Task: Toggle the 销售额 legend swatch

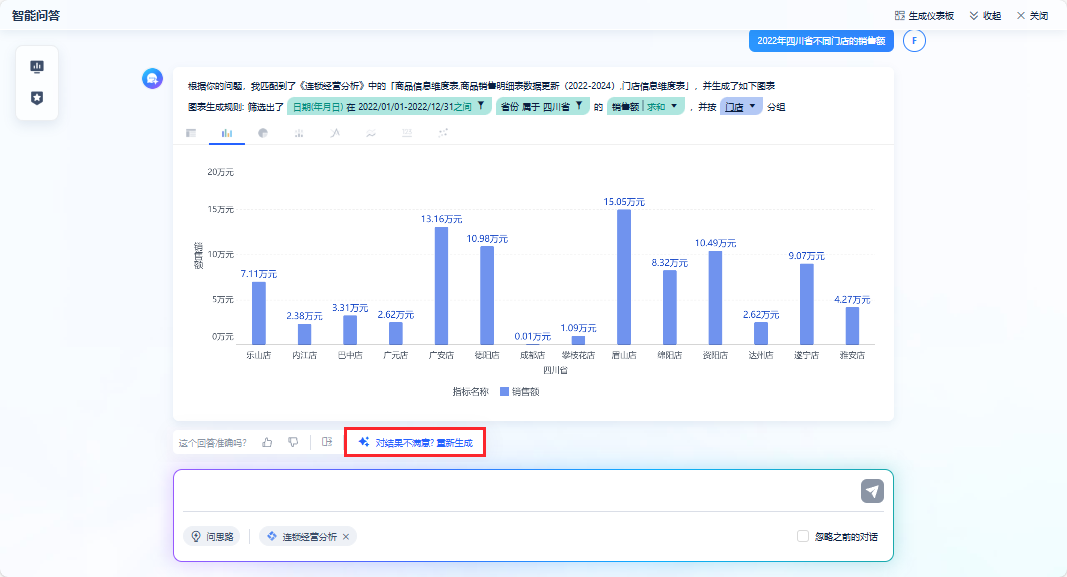Action: tap(504, 392)
